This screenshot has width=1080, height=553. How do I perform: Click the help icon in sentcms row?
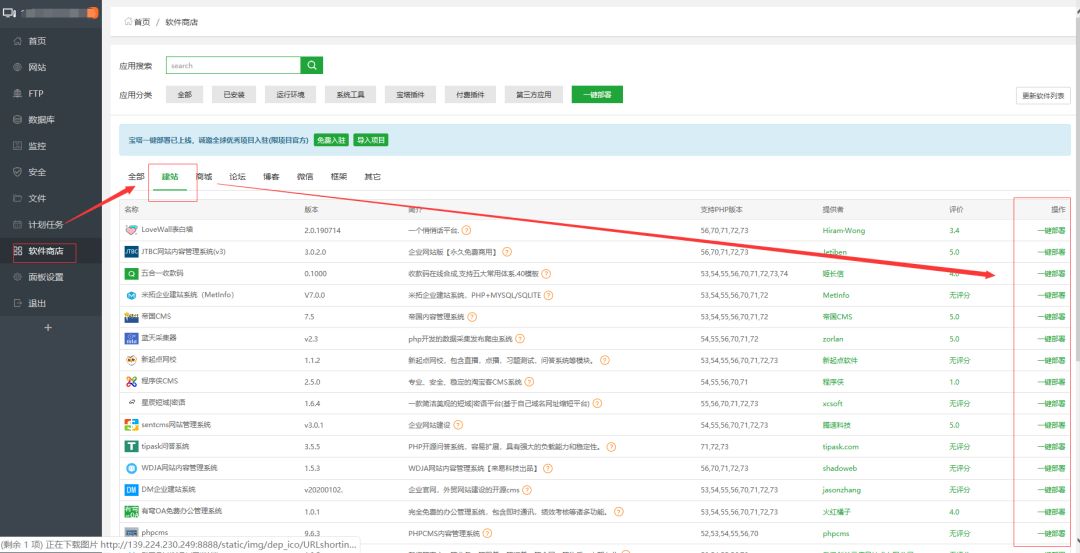click(x=460, y=425)
